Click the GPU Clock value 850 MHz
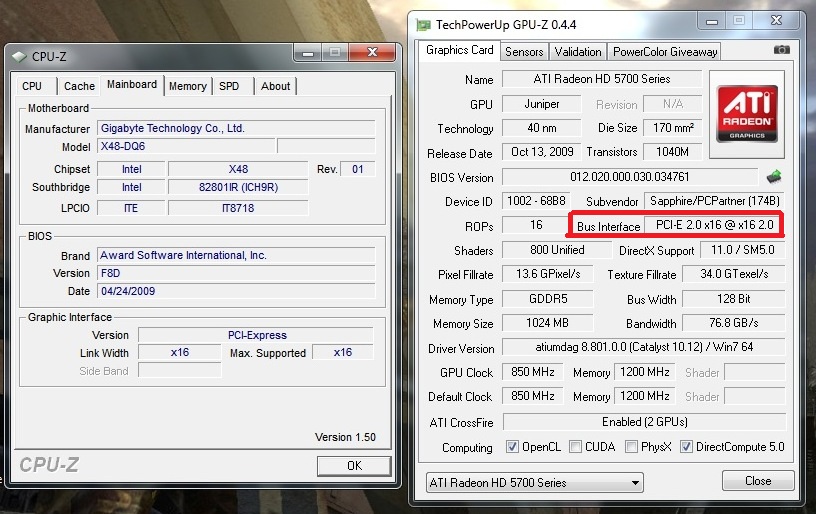The height and width of the screenshot is (514, 816). [x=532, y=371]
